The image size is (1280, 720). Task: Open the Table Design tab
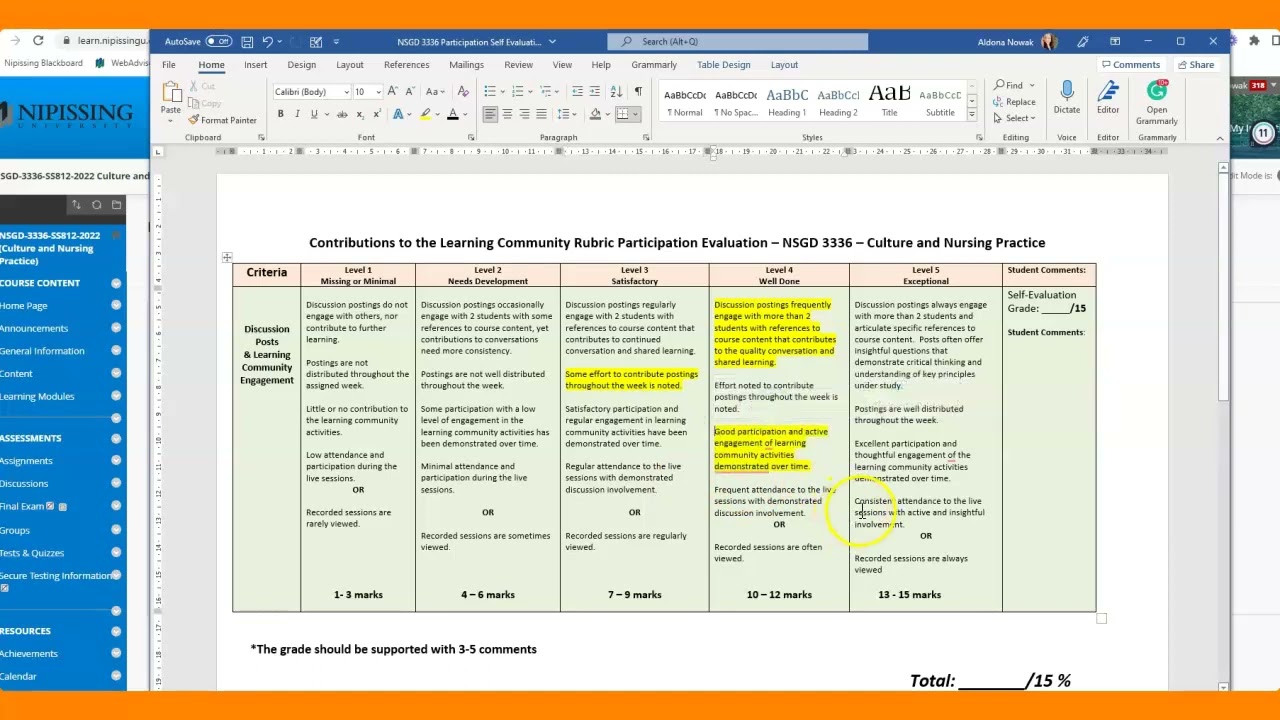pos(723,65)
